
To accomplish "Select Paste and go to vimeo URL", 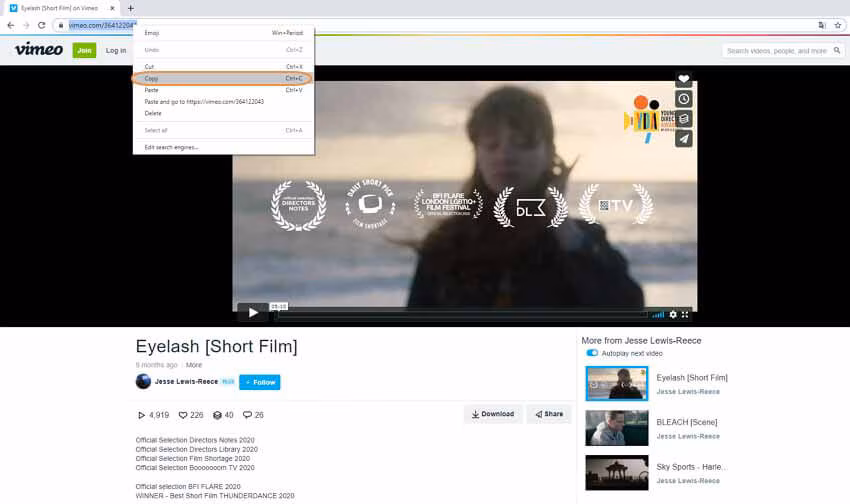I will [223, 102].
